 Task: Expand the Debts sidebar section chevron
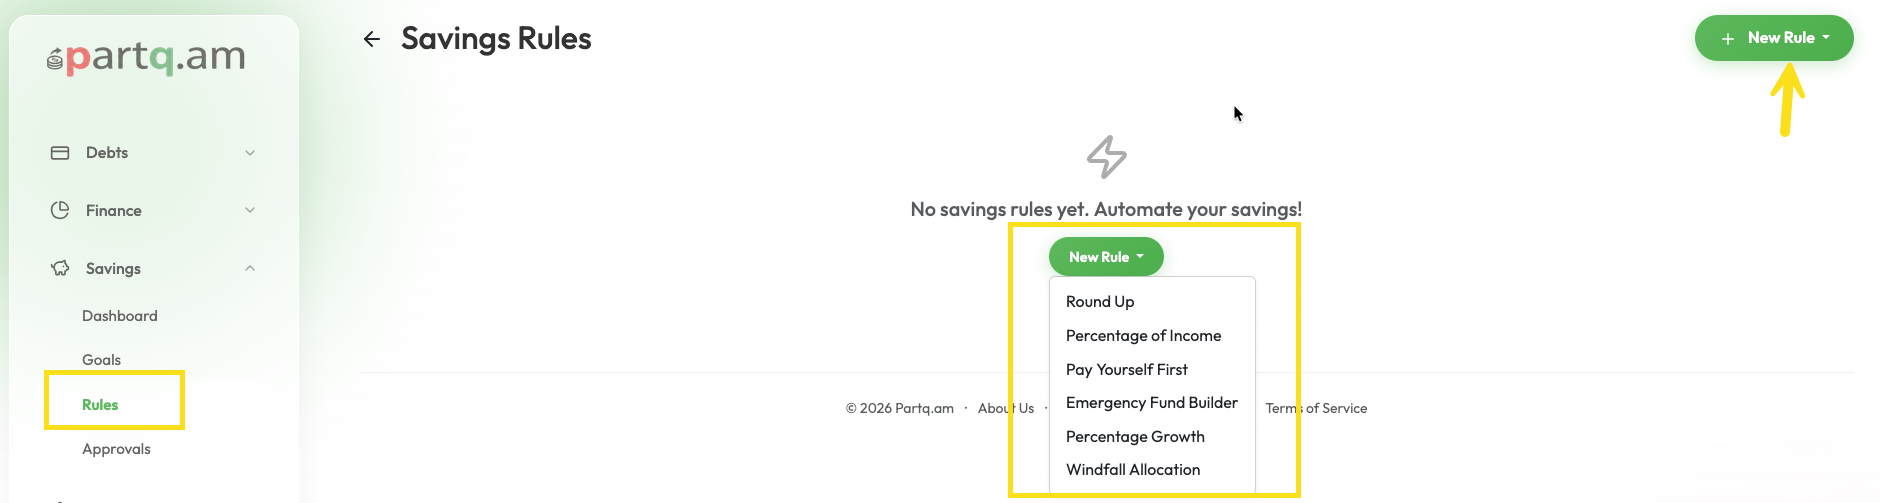click(x=250, y=153)
